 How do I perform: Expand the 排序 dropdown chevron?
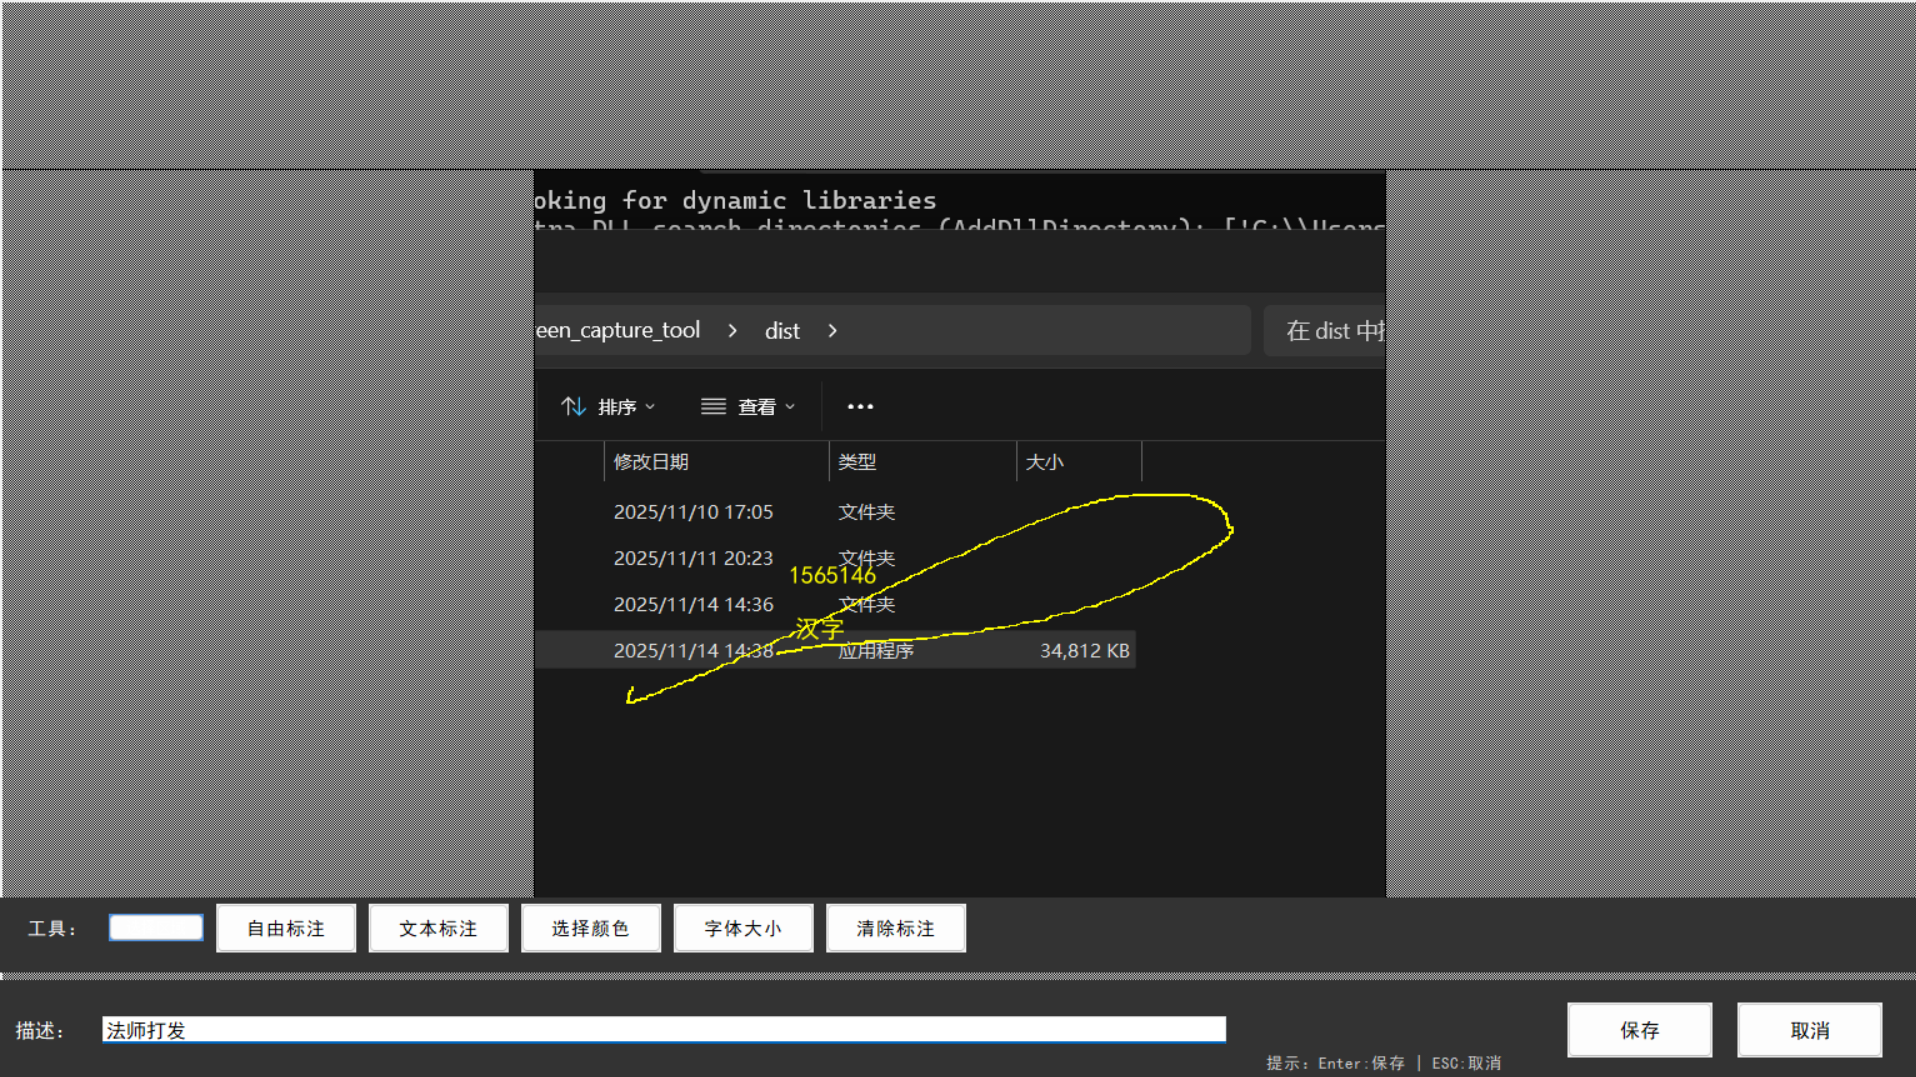tap(650, 407)
